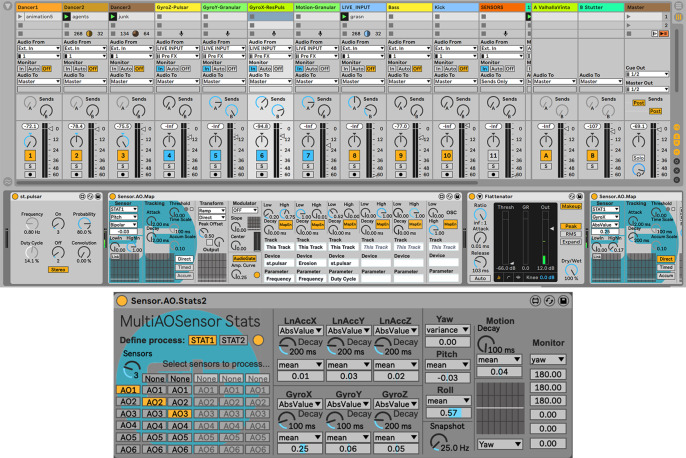Switch to Arrangement view with the top-right icon
The width and height of the screenshot is (686, 458).
[679, 7]
